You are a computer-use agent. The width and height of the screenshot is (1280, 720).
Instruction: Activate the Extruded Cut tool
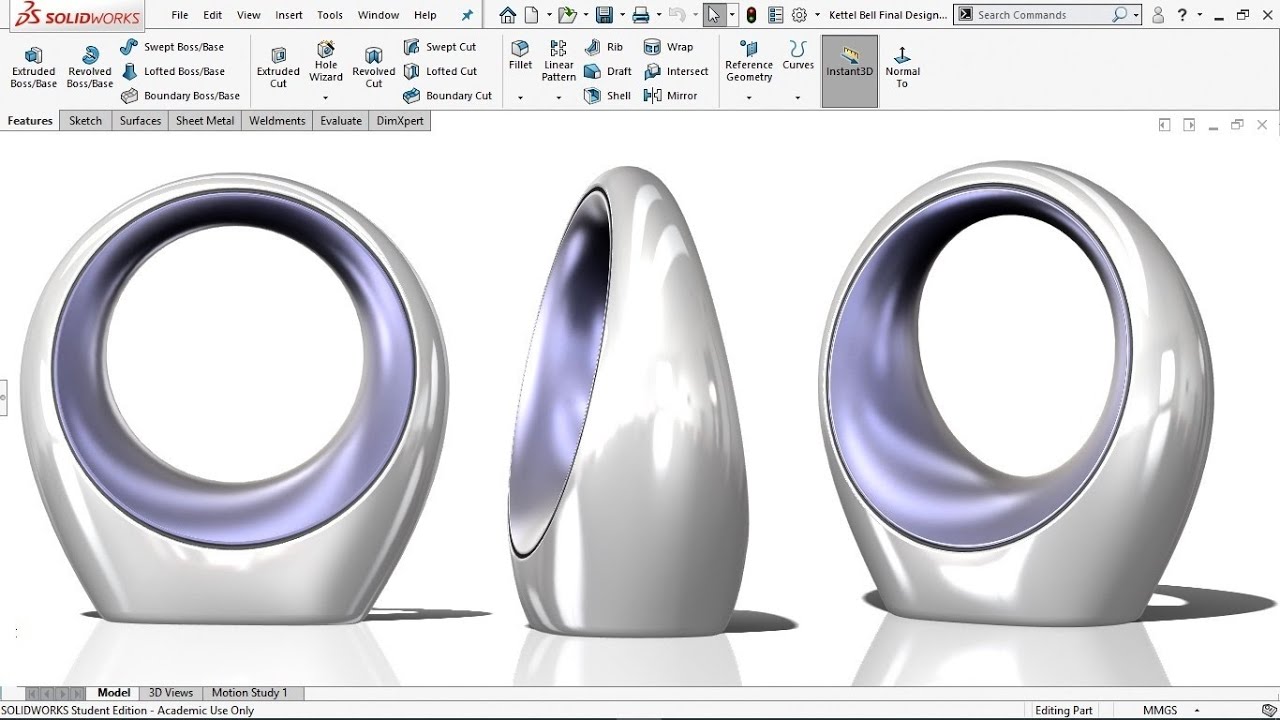point(278,68)
